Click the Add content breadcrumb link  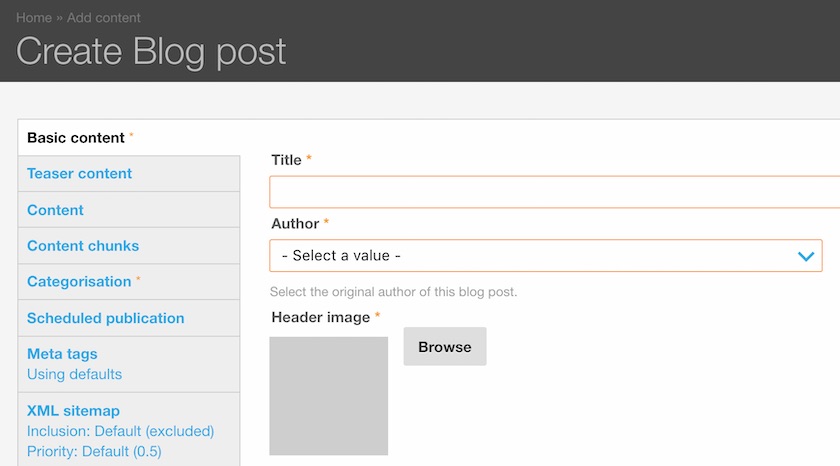coord(103,18)
